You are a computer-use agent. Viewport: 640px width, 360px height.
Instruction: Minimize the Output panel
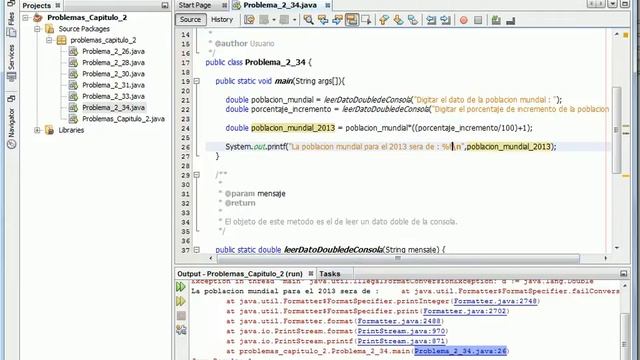623,273
